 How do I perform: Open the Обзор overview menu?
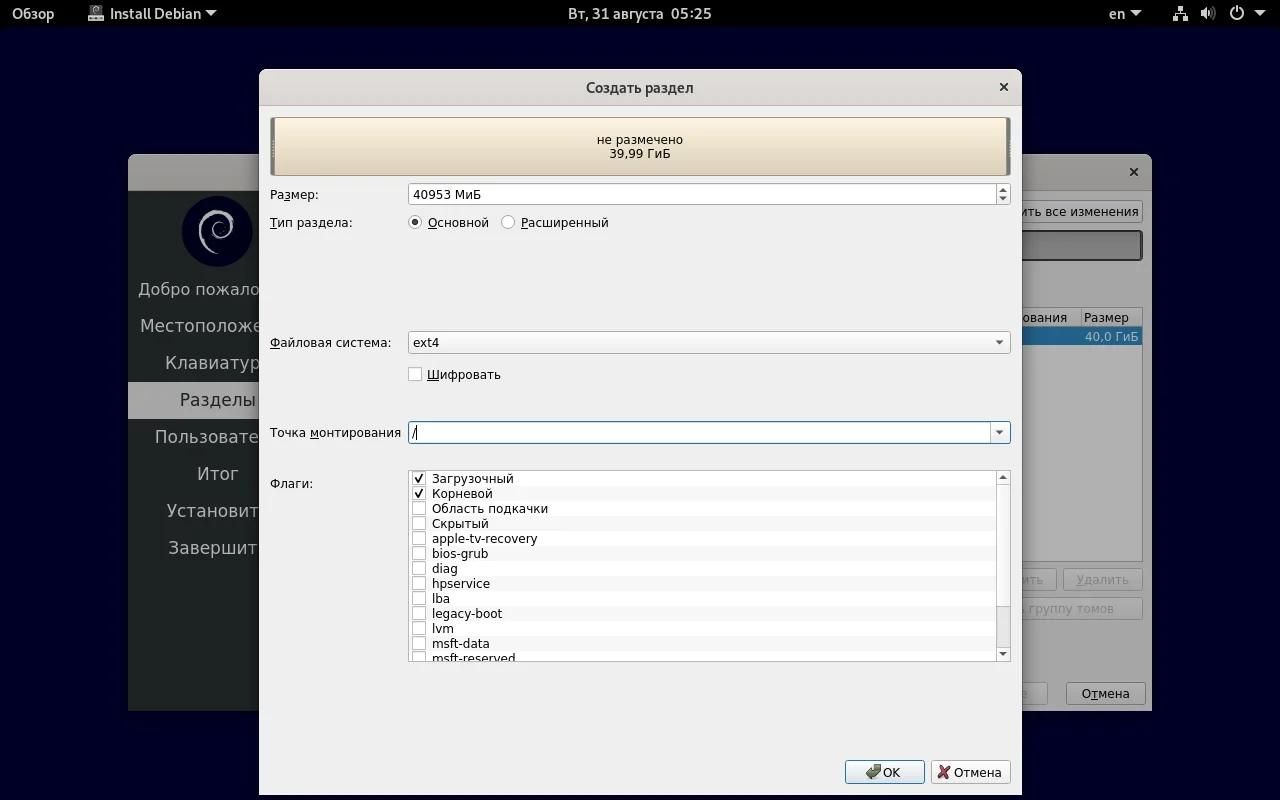32,13
